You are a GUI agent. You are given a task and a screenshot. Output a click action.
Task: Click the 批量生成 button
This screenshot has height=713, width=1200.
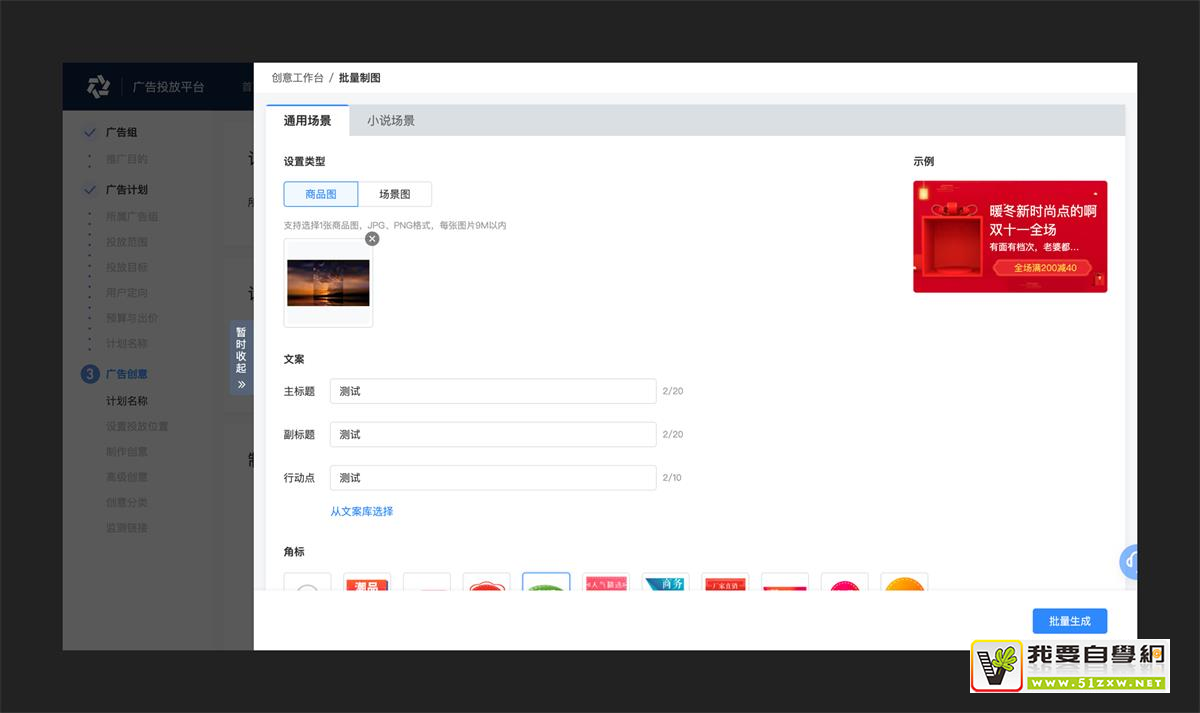click(1069, 621)
